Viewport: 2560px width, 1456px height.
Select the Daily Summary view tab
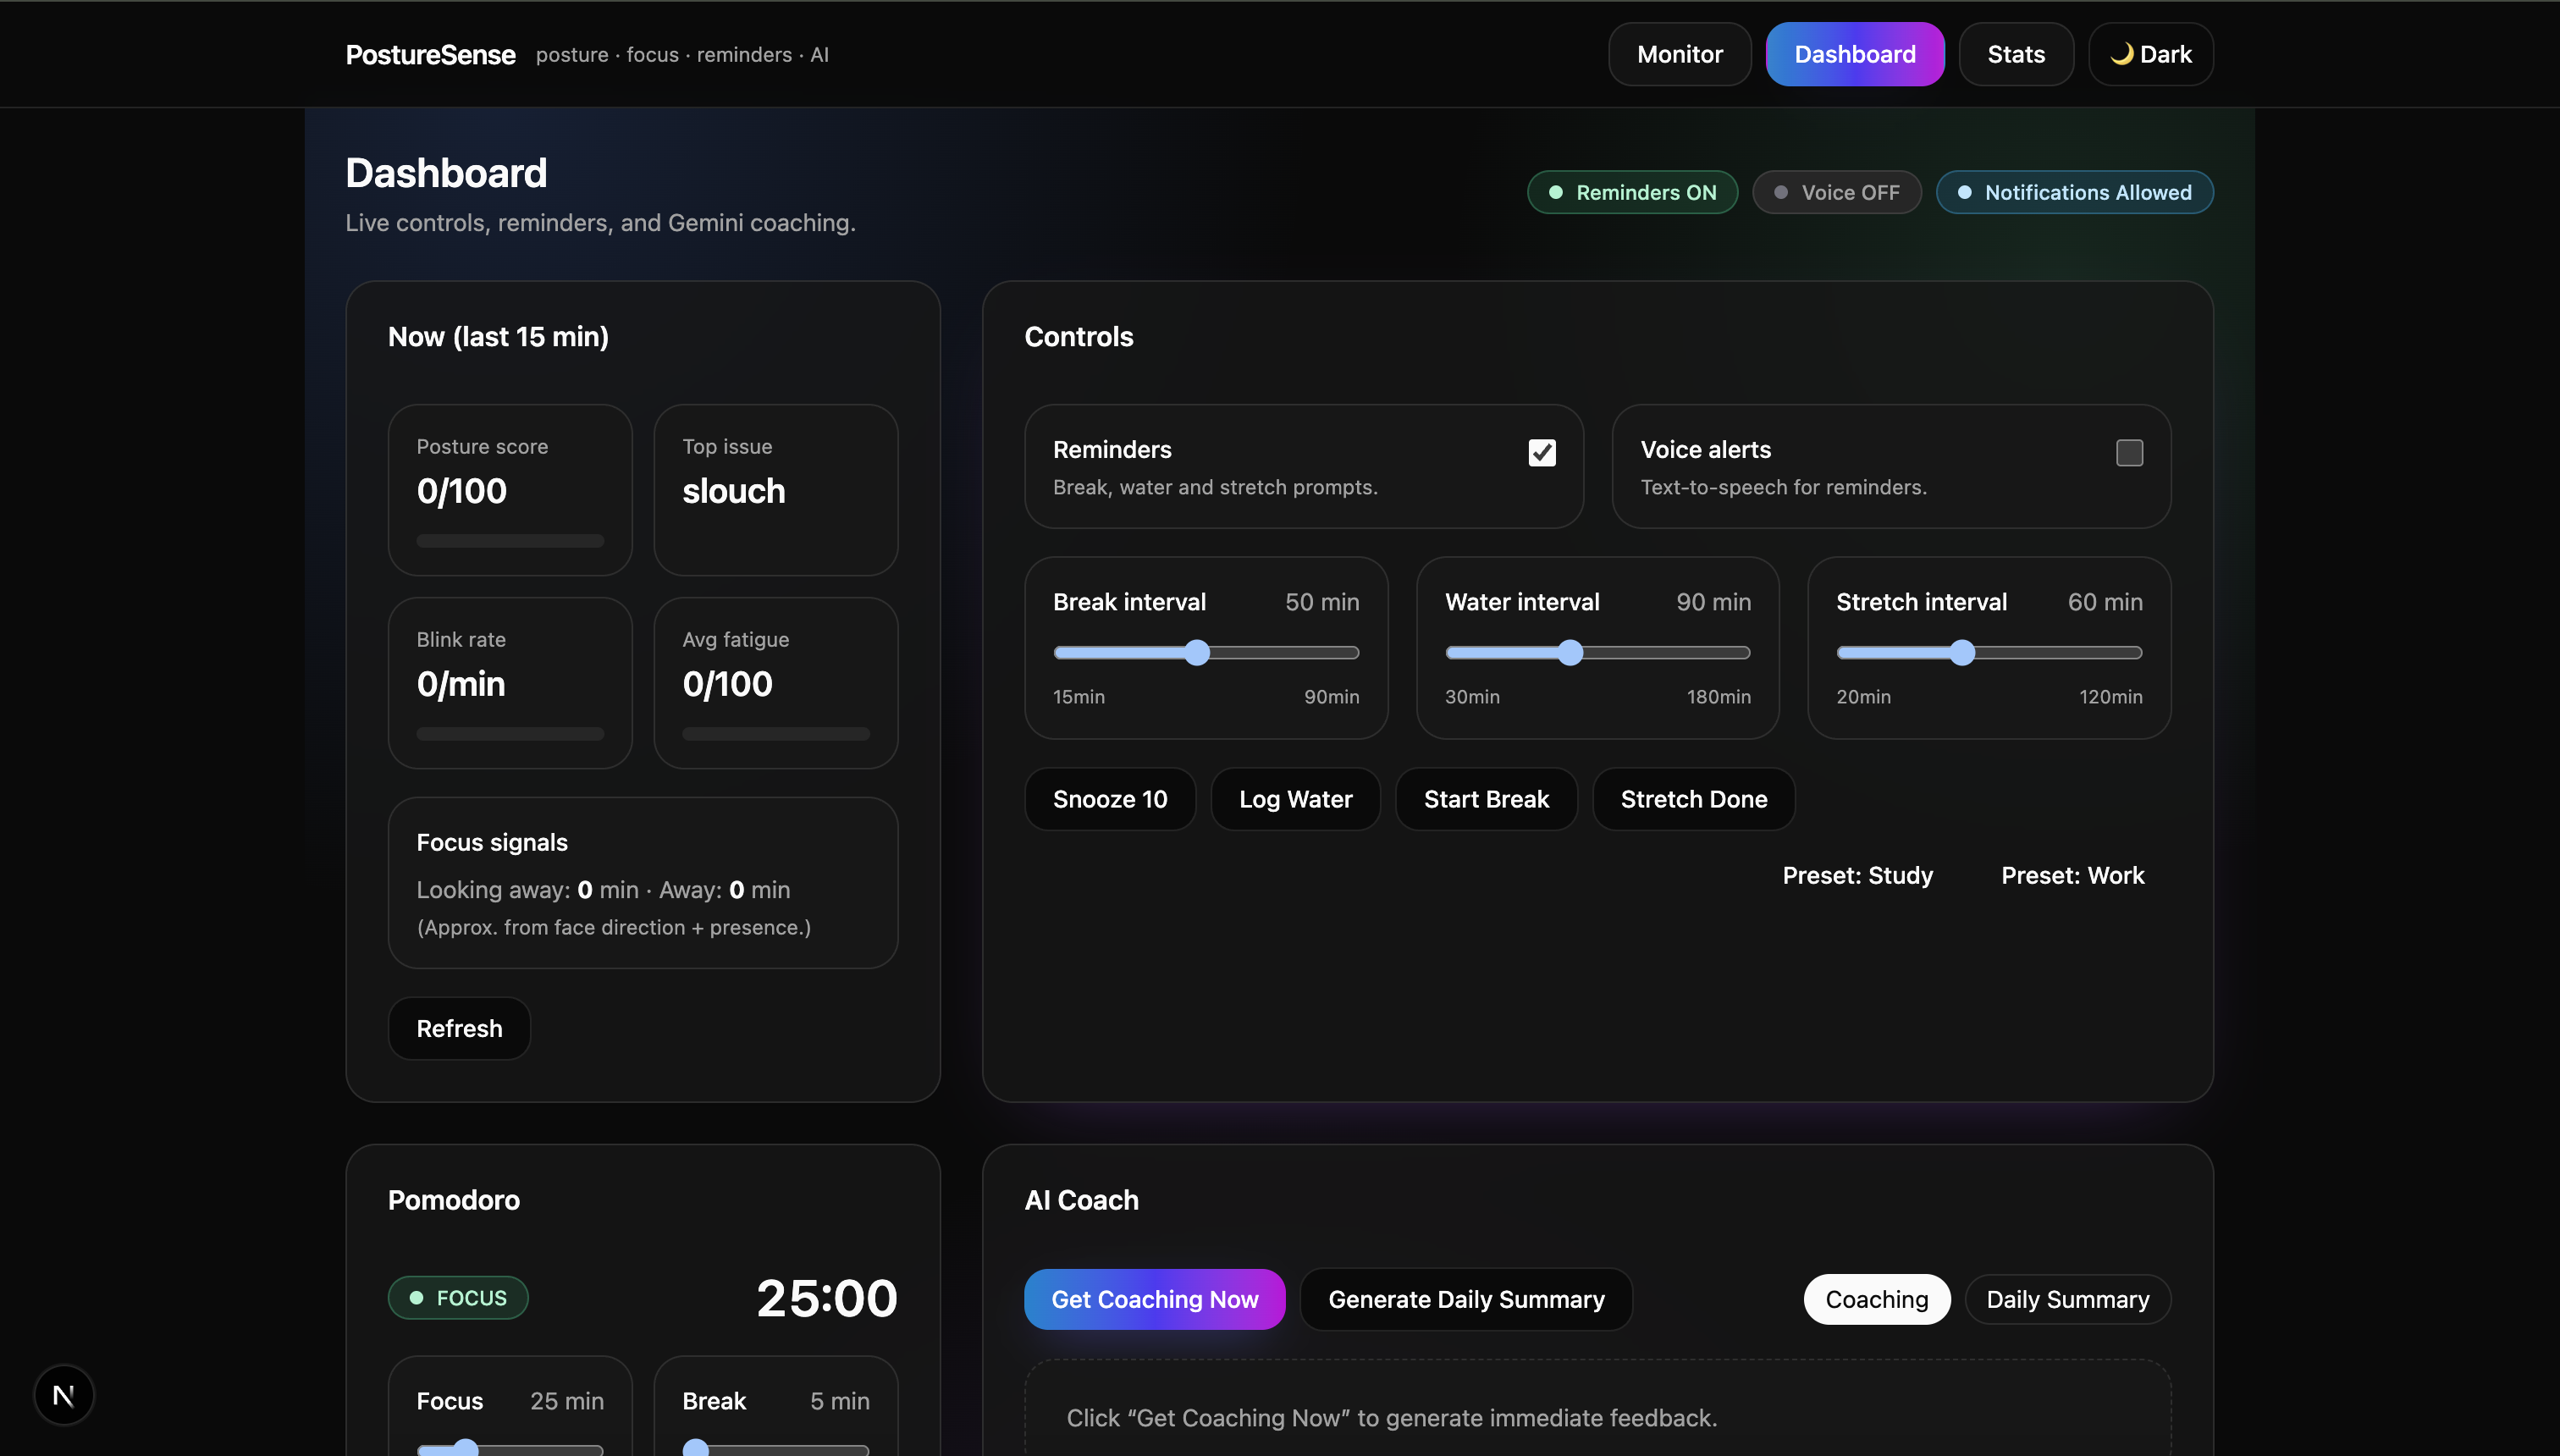tap(2067, 1299)
